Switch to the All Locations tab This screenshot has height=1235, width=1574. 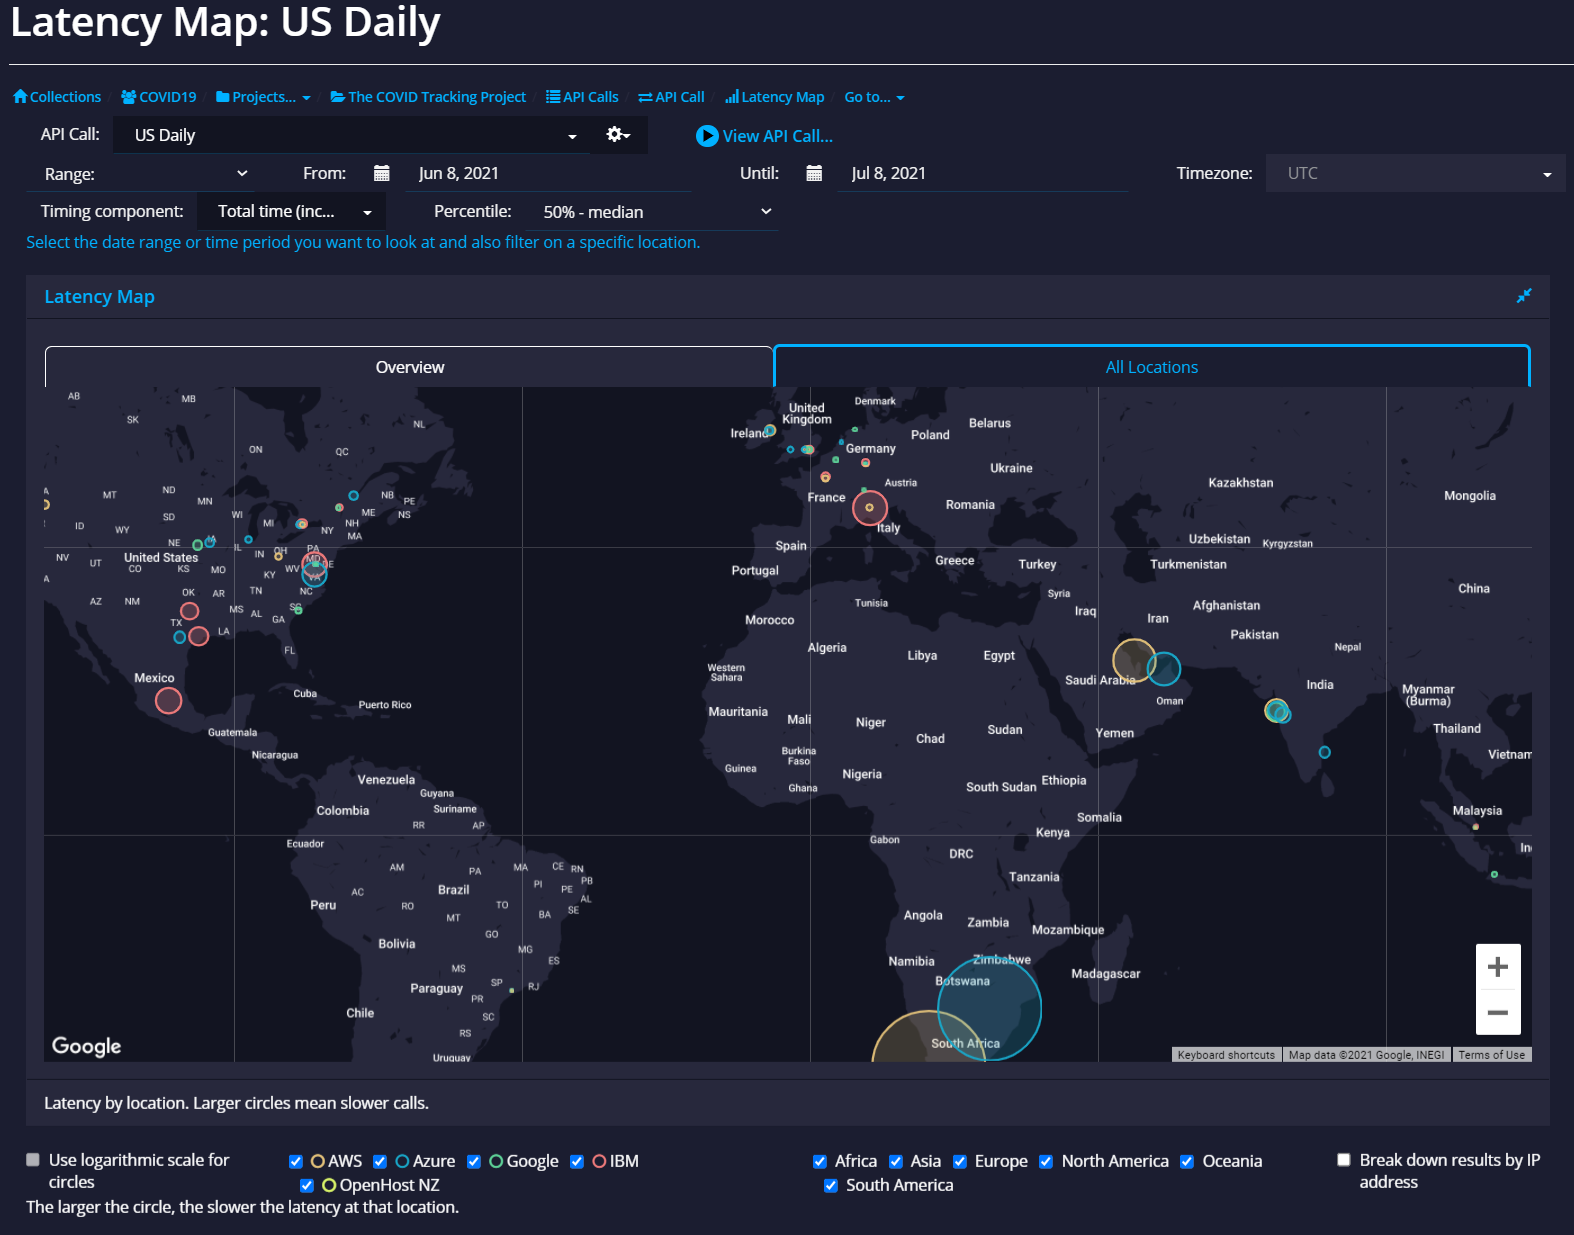pos(1152,367)
